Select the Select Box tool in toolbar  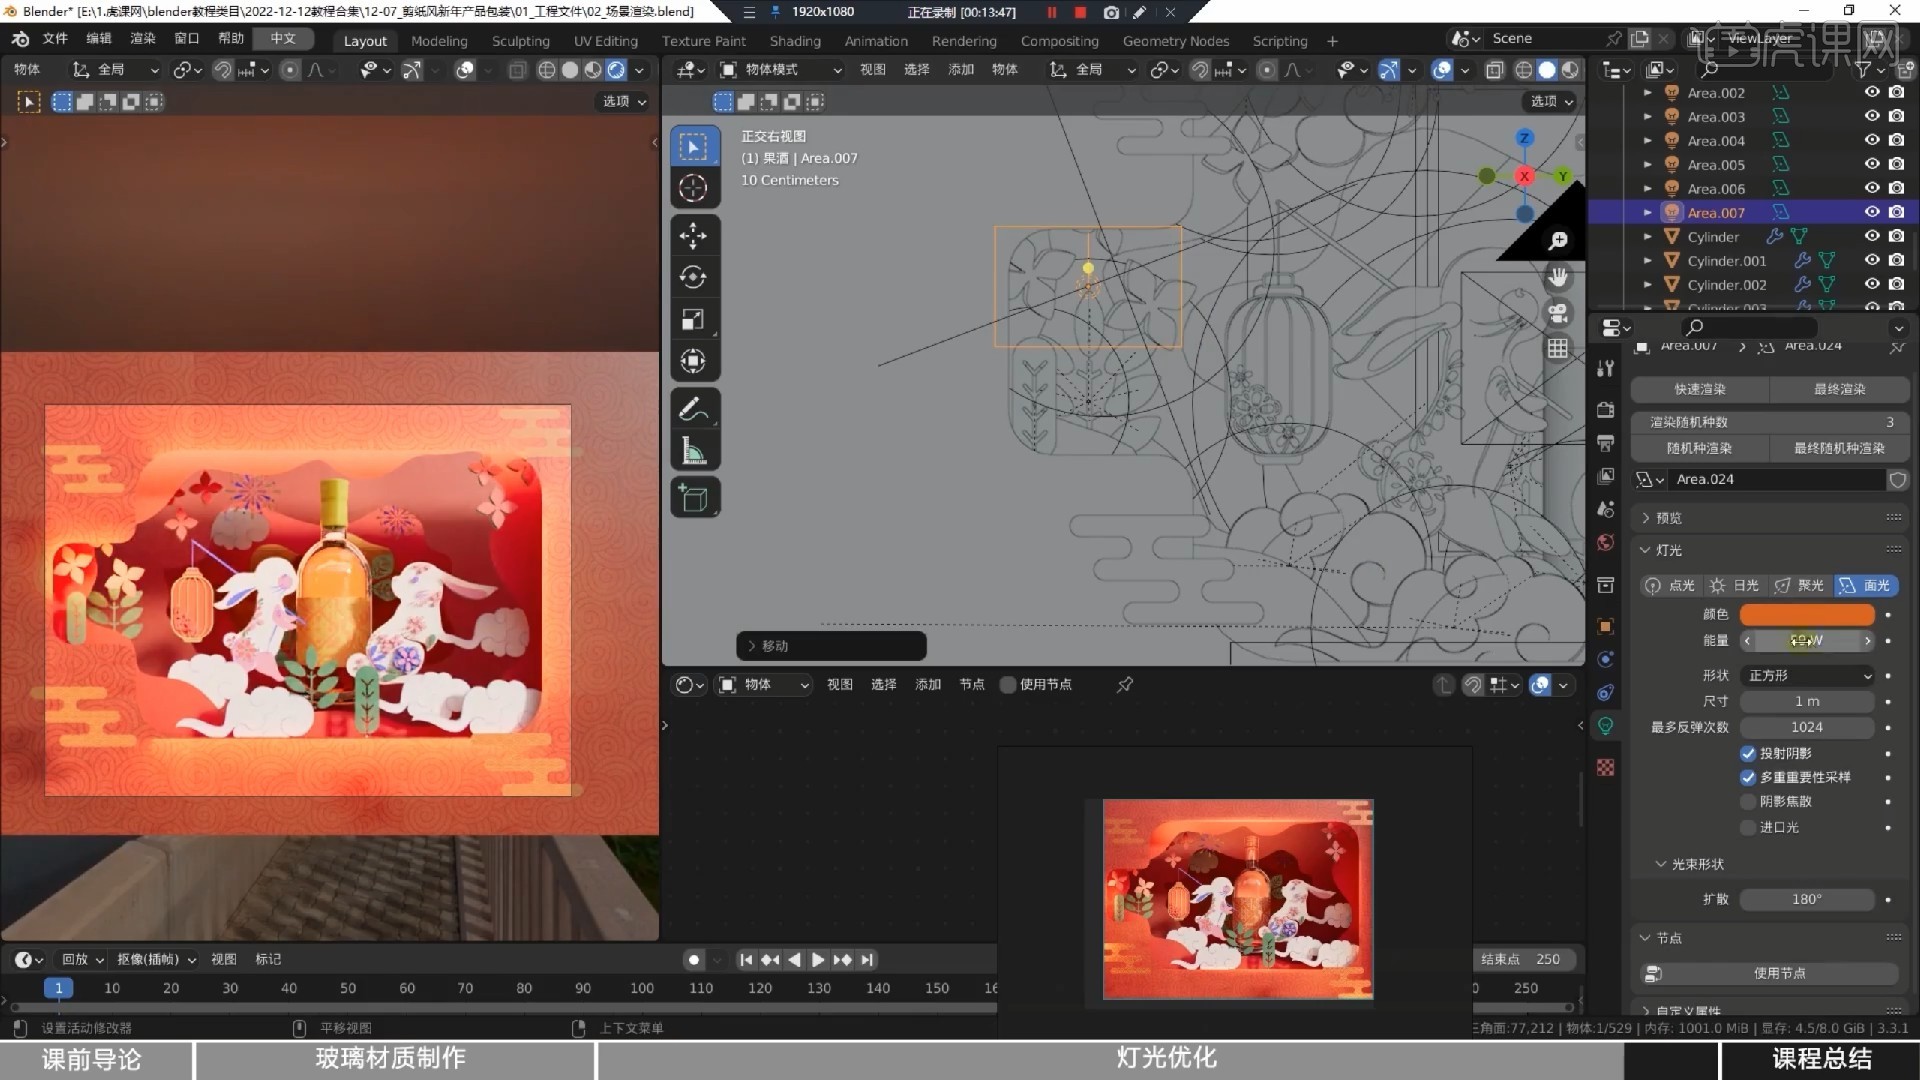(x=694, y=147)
